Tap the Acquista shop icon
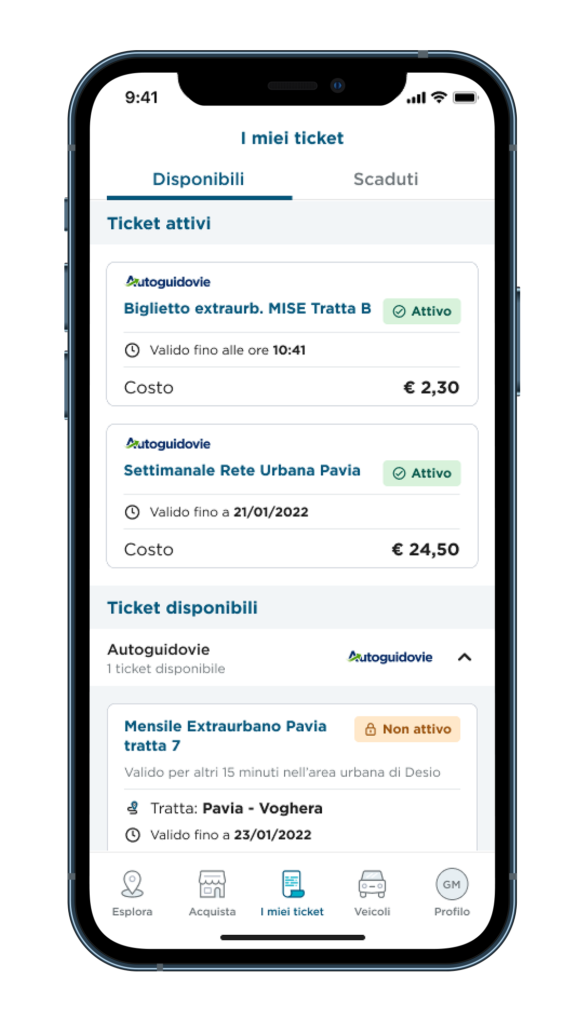This screenshot has width=585, height=1024. tap(212, 884)
